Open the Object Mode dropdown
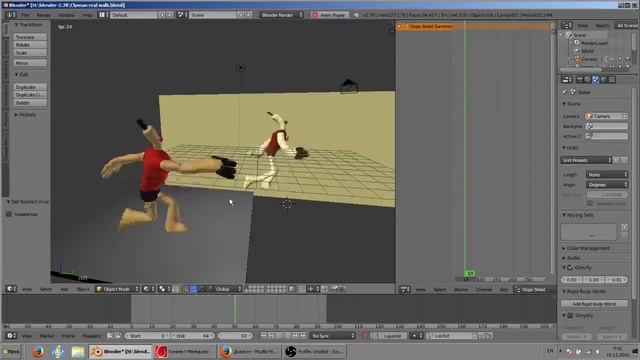640x360 pixels. pyautogui.click(x=117, y=289)
